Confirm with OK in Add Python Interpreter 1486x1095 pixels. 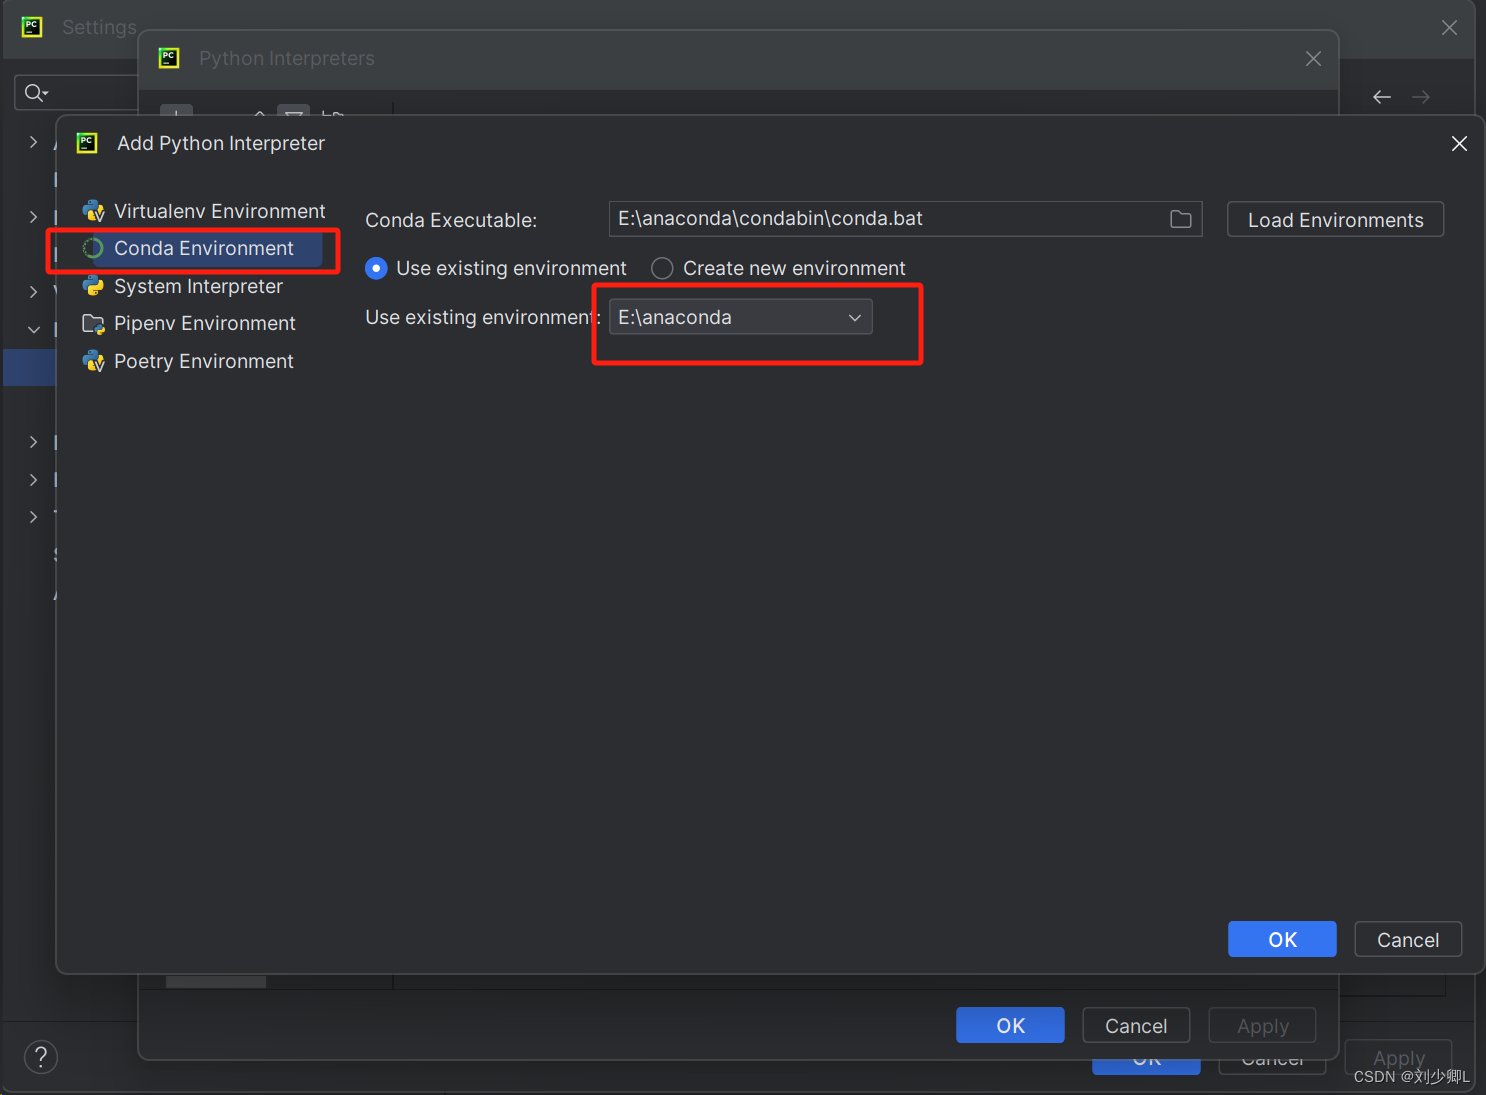click(x=1282, y=939)
